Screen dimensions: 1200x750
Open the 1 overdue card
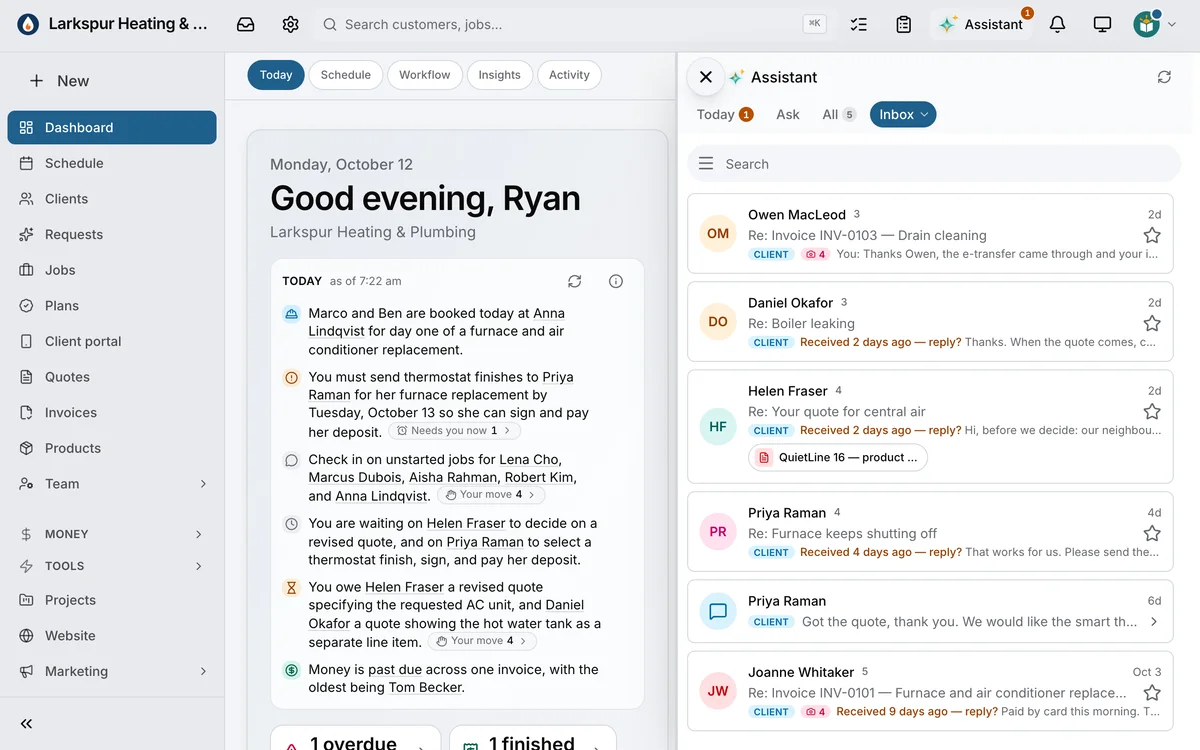pyautogui.click(x=356, y=740)
